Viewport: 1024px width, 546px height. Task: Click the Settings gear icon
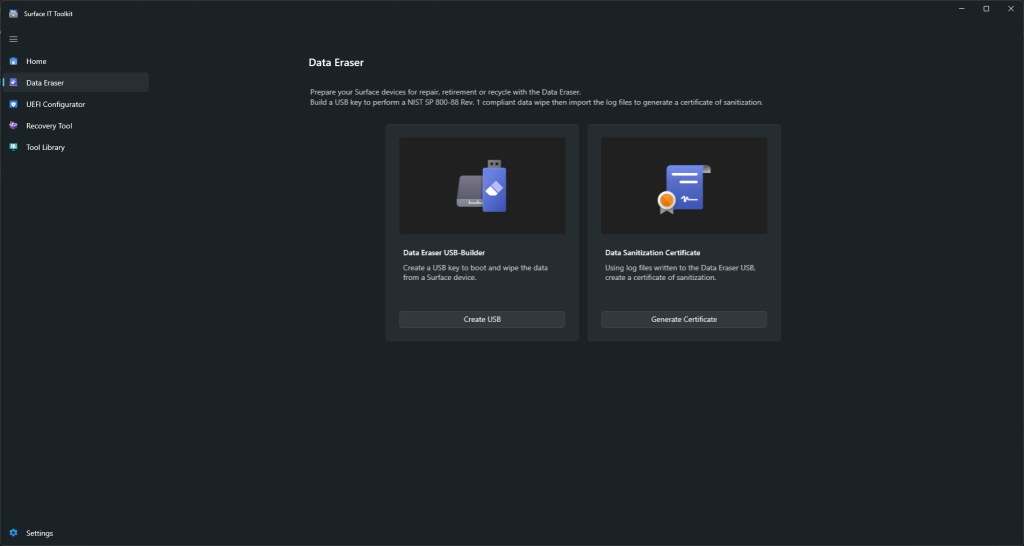tap(13, 533)
